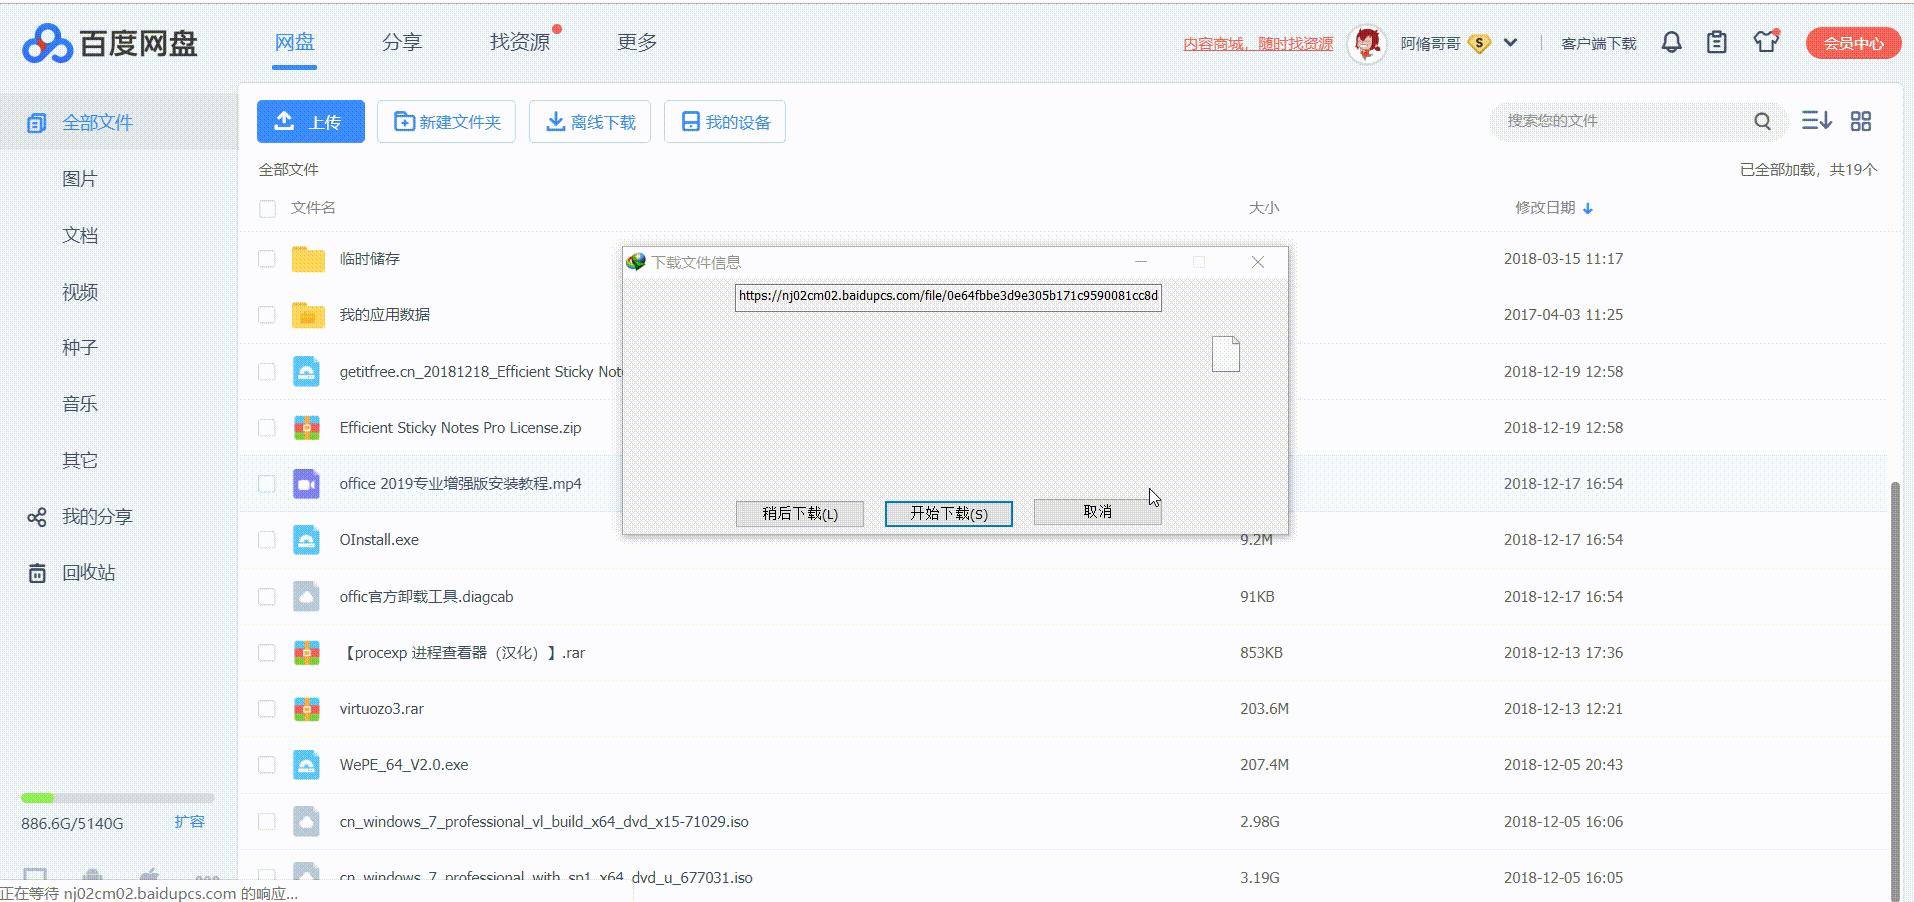Open the 内容商城，随时找资源 link

click(1258, 44)
